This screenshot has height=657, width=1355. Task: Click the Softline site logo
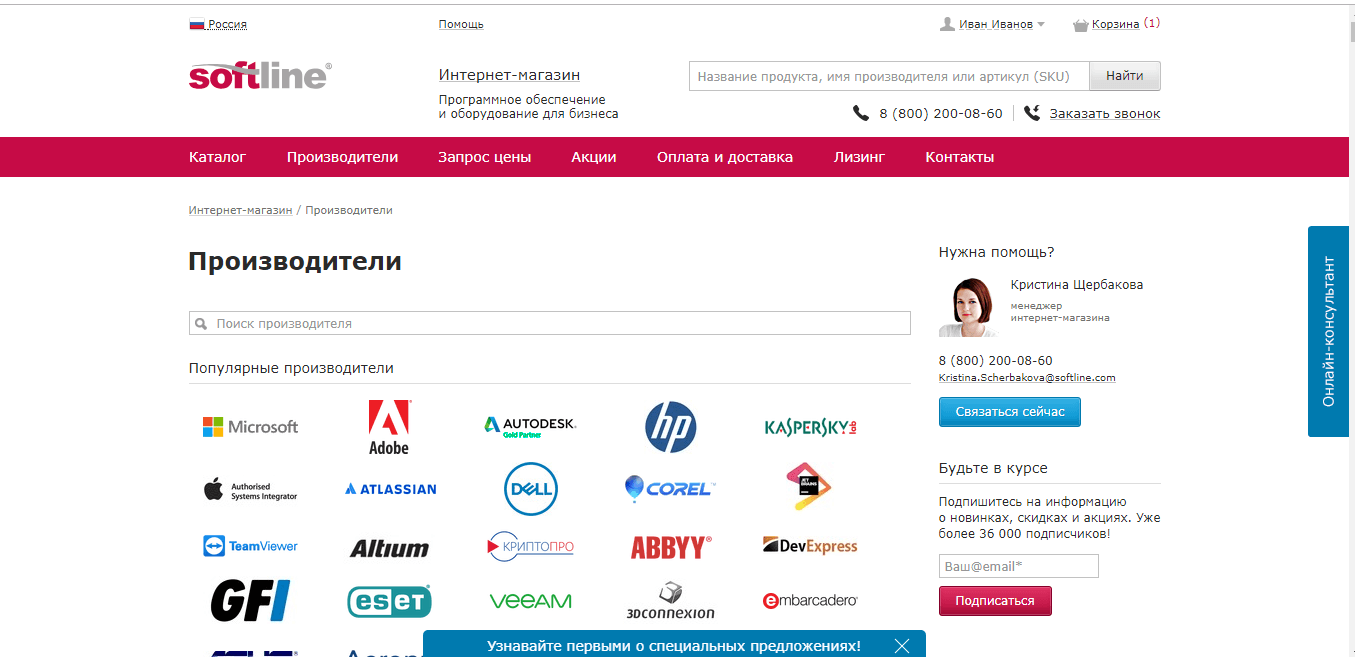(x=260, y=76)
